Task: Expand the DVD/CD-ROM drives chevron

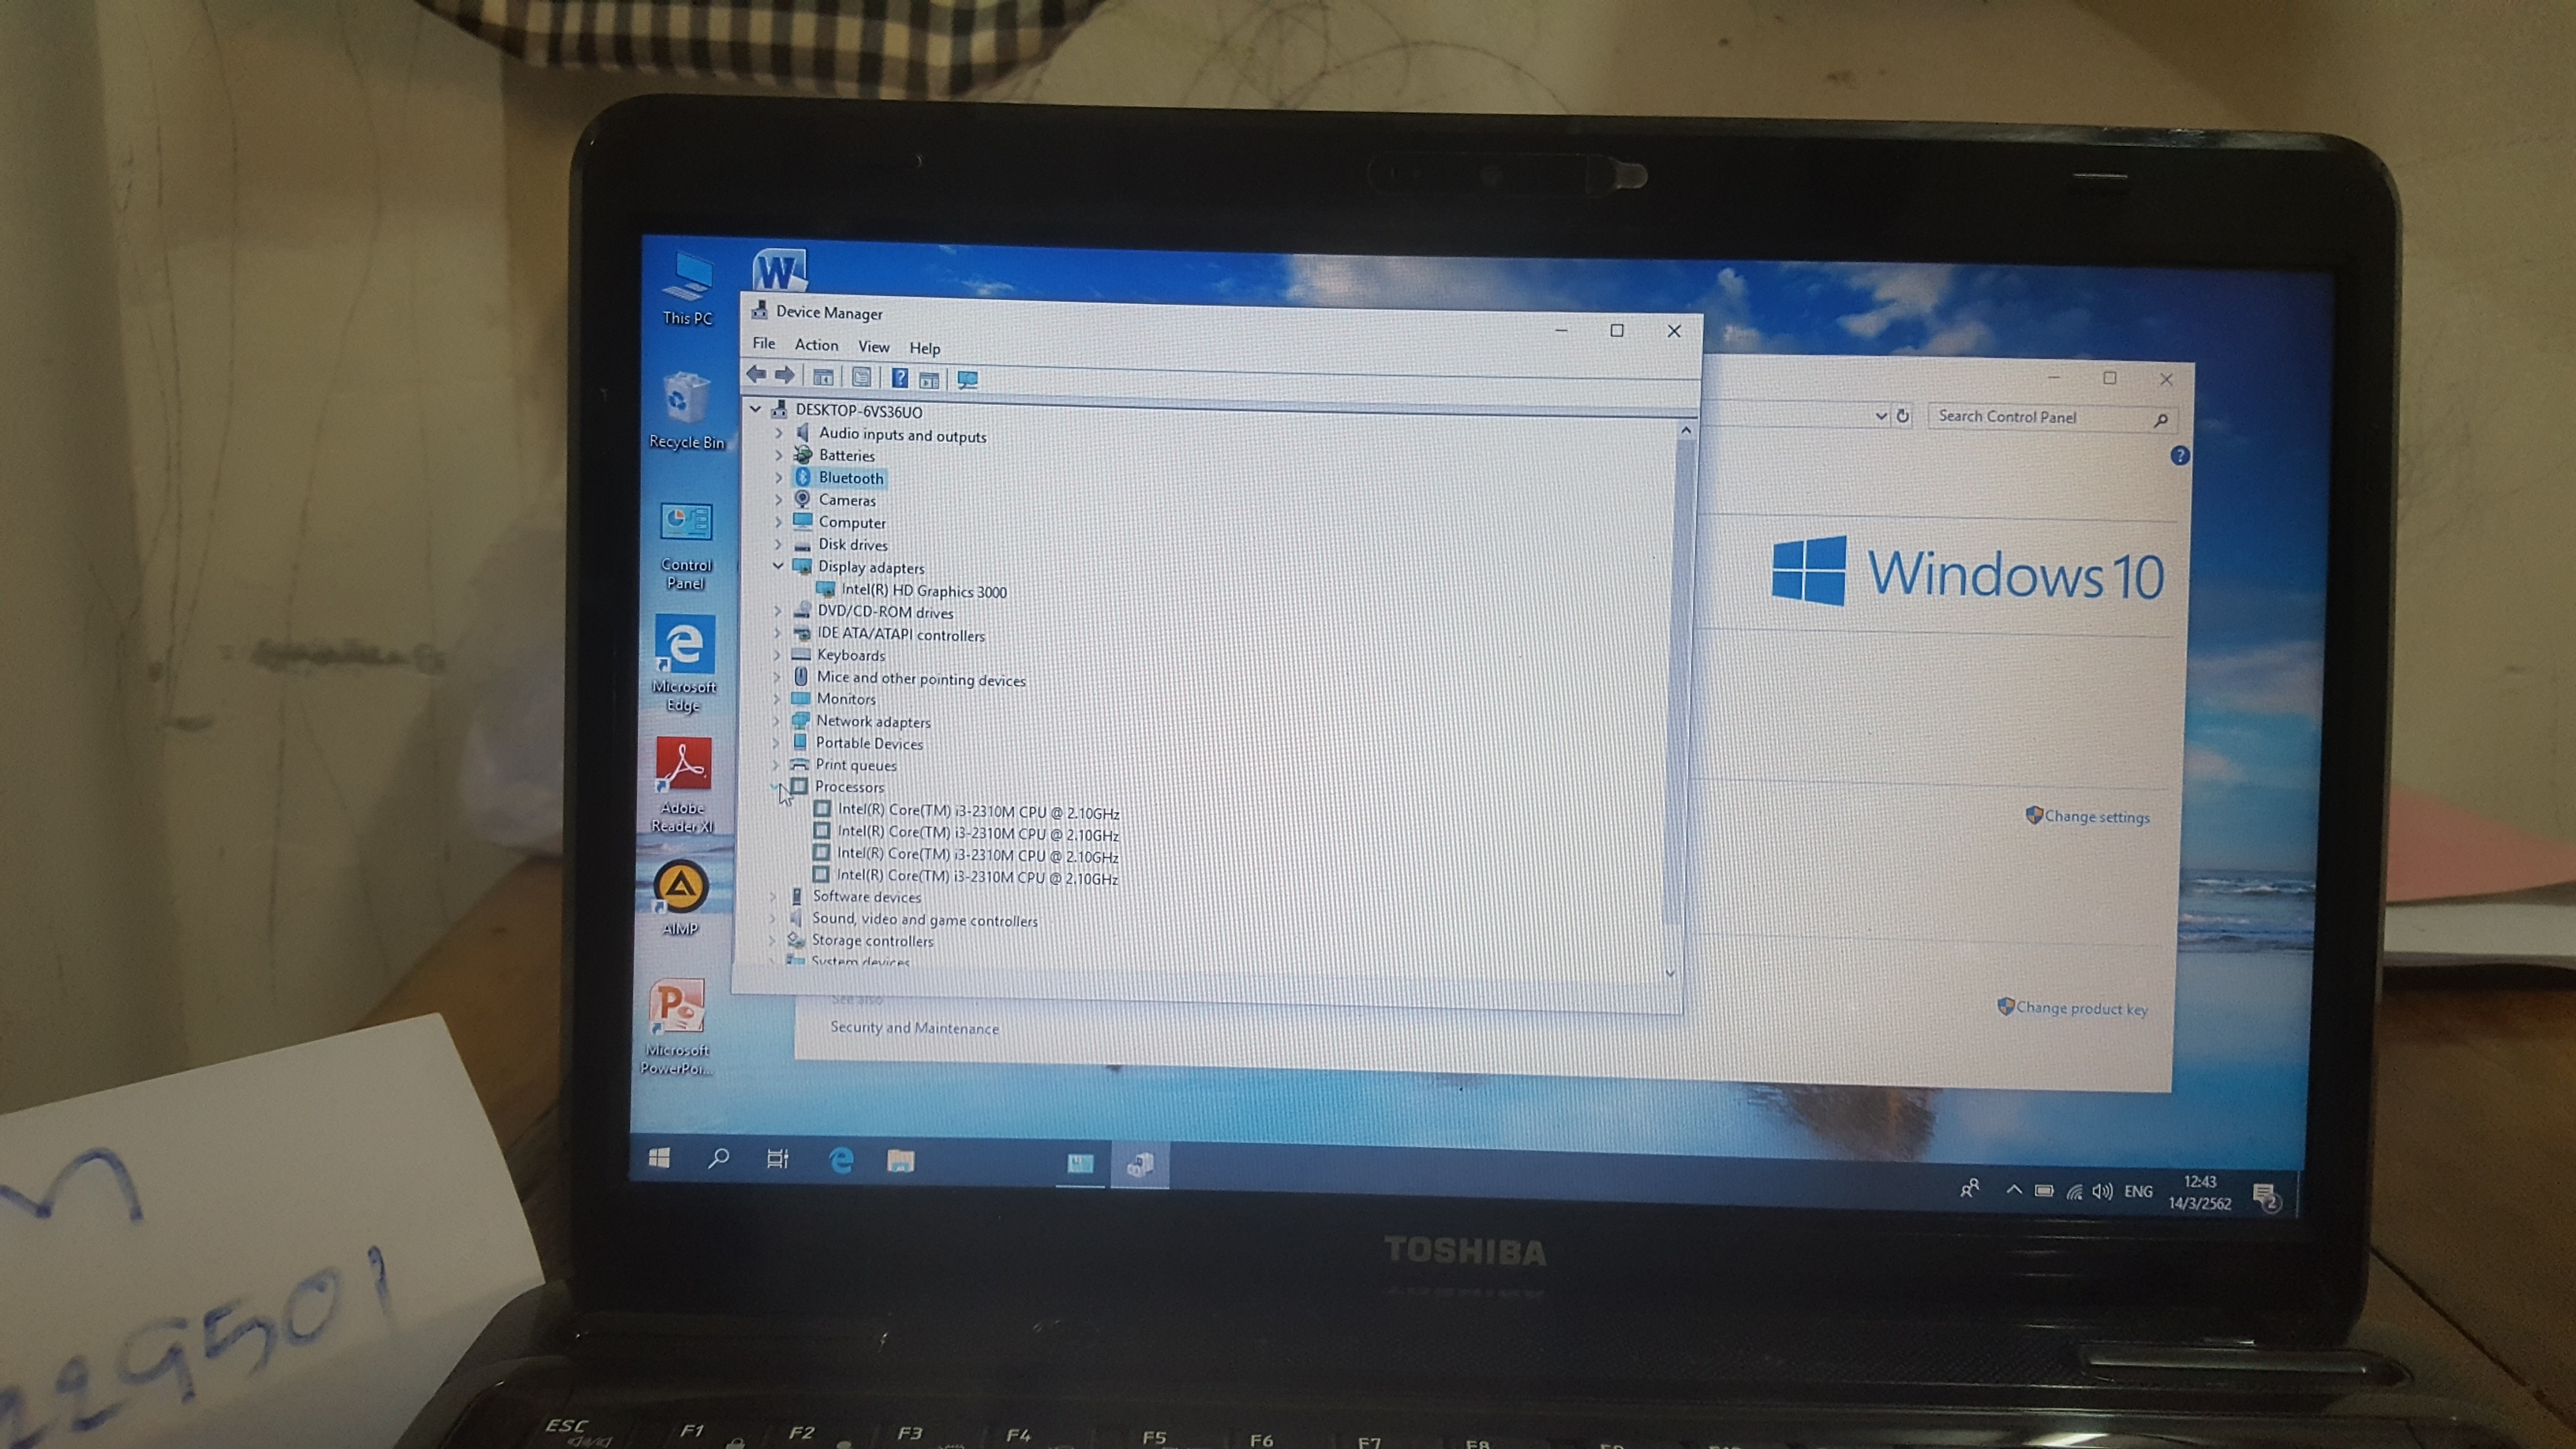Action: click(777, 610)
